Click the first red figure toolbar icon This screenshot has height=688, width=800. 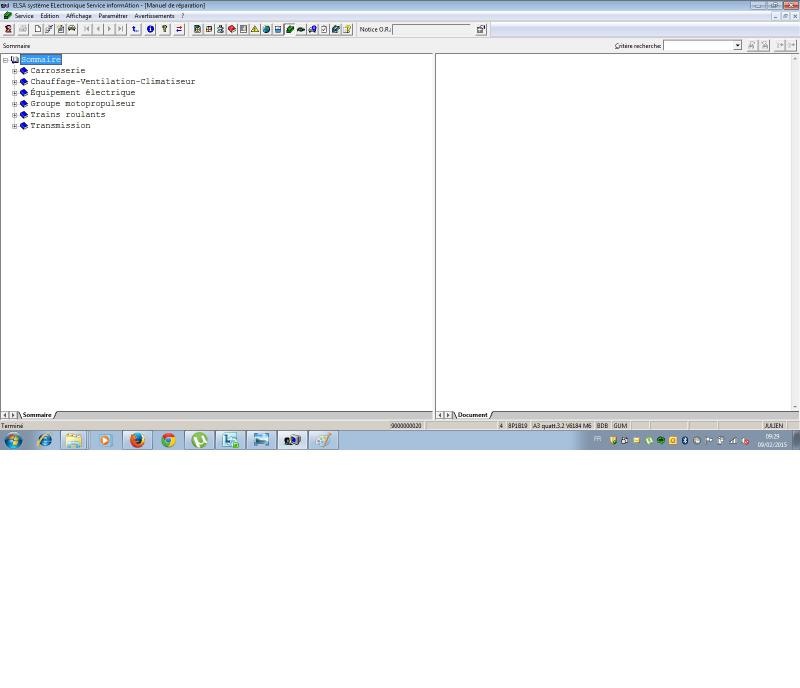pos(8,29)
